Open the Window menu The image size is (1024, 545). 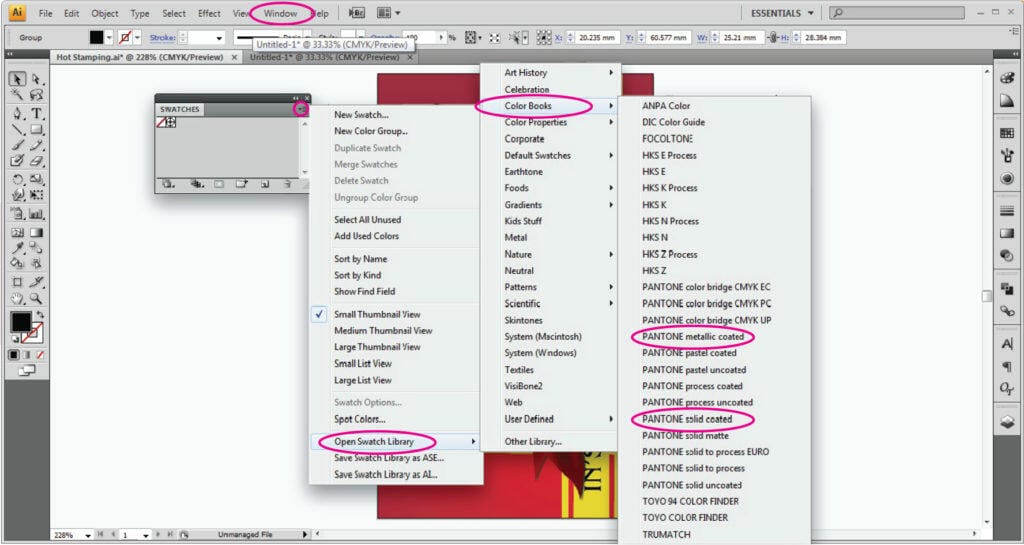[280, 14]
